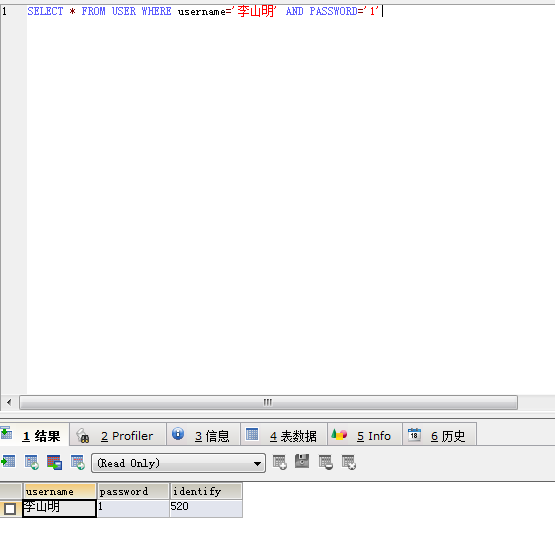
Task: Open the (Read Only) dropdown
Action: click(178, 463)
